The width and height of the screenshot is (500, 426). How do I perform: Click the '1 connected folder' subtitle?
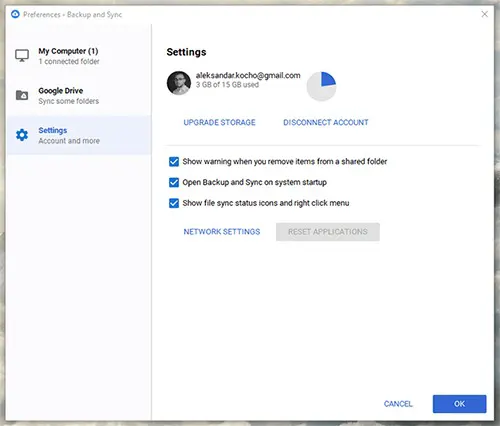69,61
